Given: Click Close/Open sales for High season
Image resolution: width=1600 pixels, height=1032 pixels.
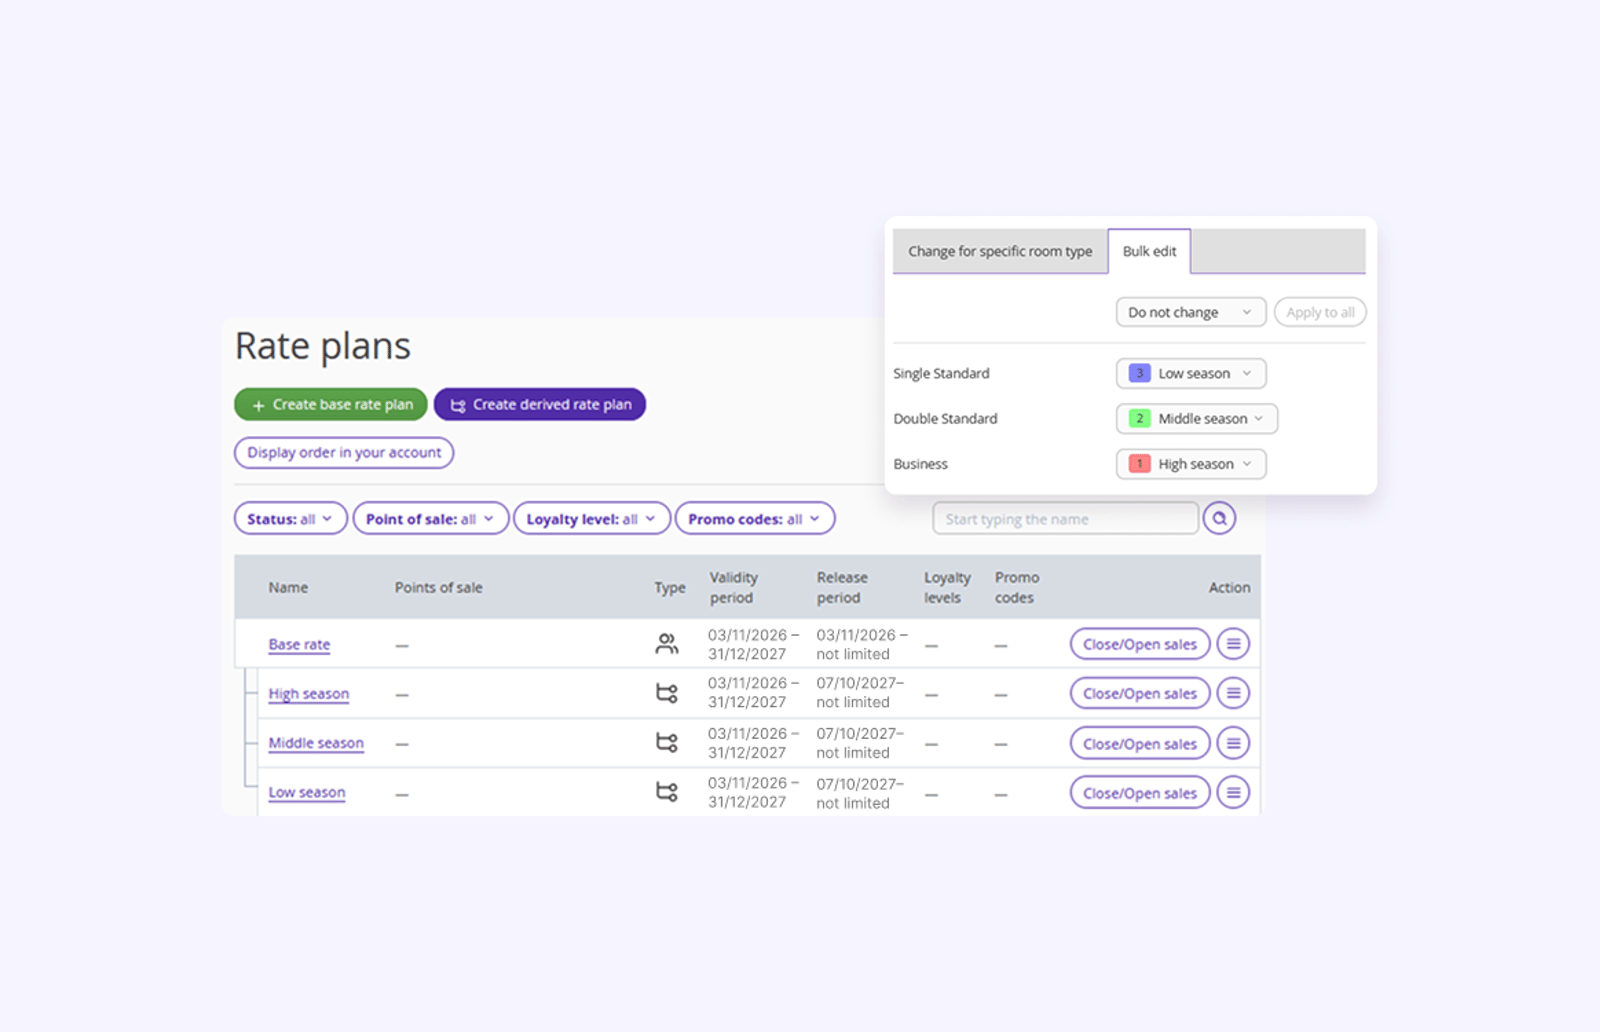Looking at the screenshot, I should click(x=1140, y=693).
